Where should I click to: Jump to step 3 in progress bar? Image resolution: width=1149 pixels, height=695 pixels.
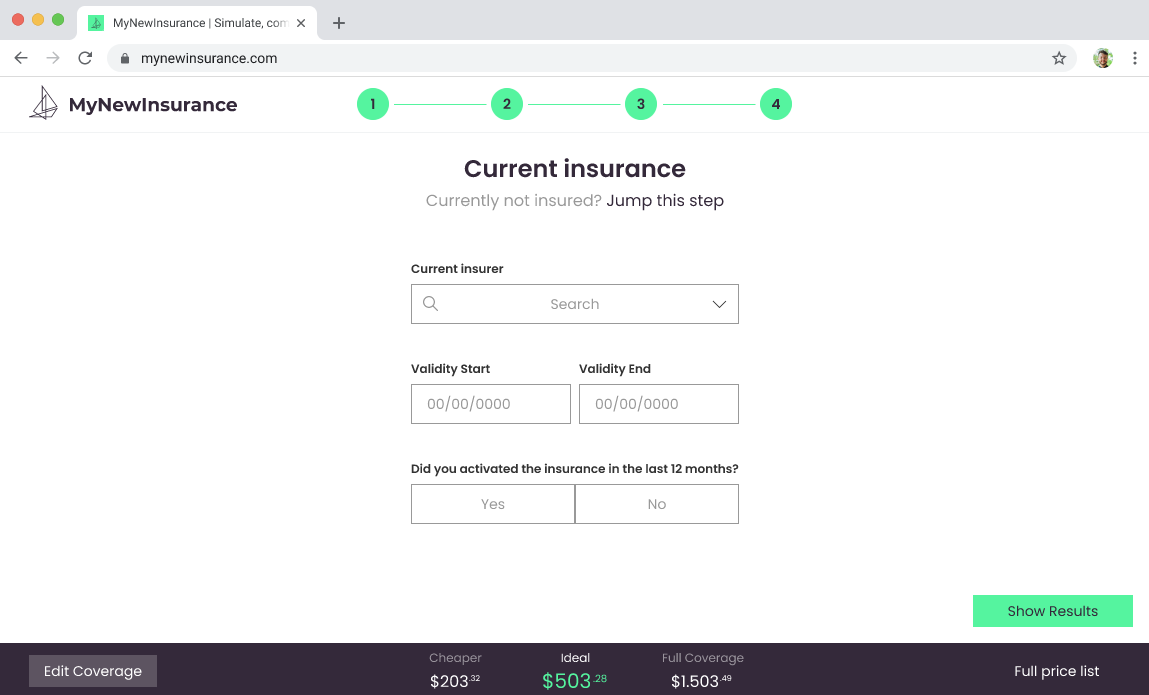click(x=640, y=104)
